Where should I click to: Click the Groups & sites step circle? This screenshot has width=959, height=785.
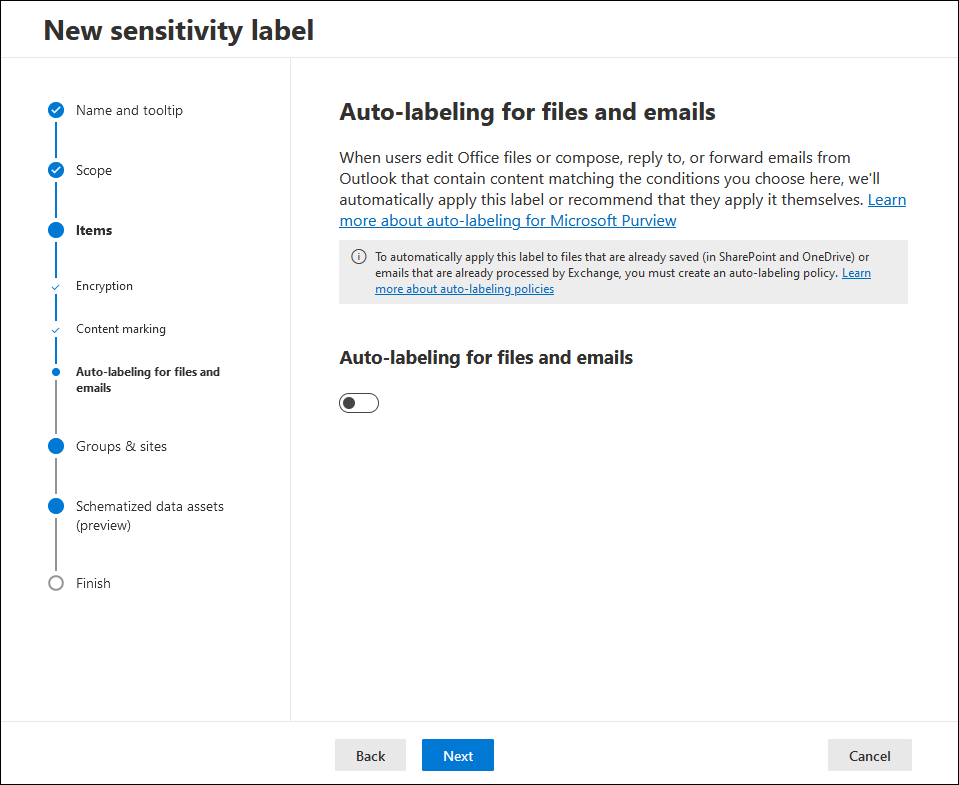click(x=56, y=446)
